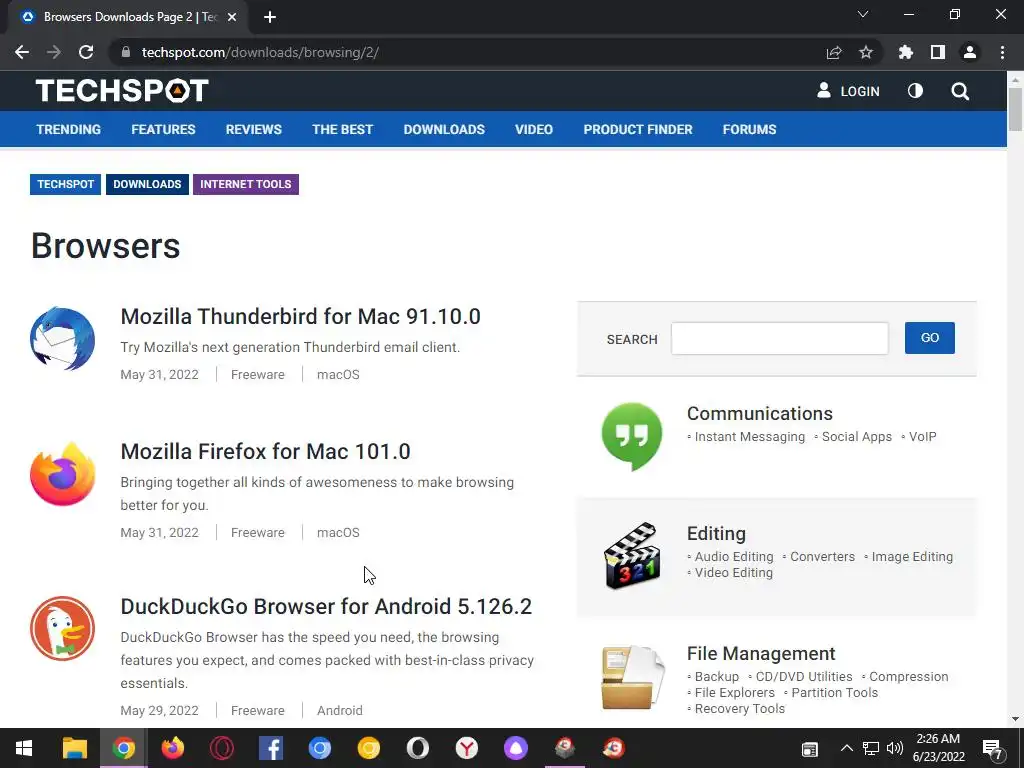The height and width of the screenshot is (768, 1024).
Task: Click the LOGIN link in the header
Action: click(848, 91)
